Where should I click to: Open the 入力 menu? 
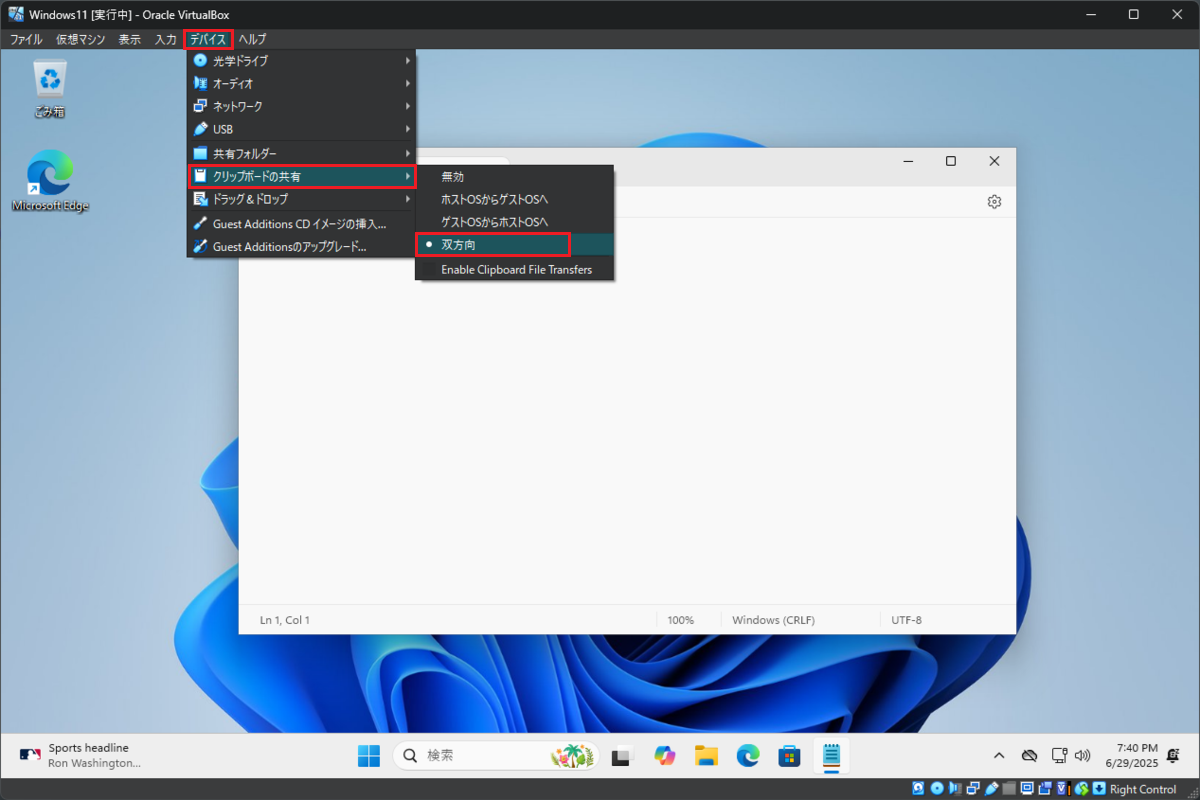click(166, 39)
